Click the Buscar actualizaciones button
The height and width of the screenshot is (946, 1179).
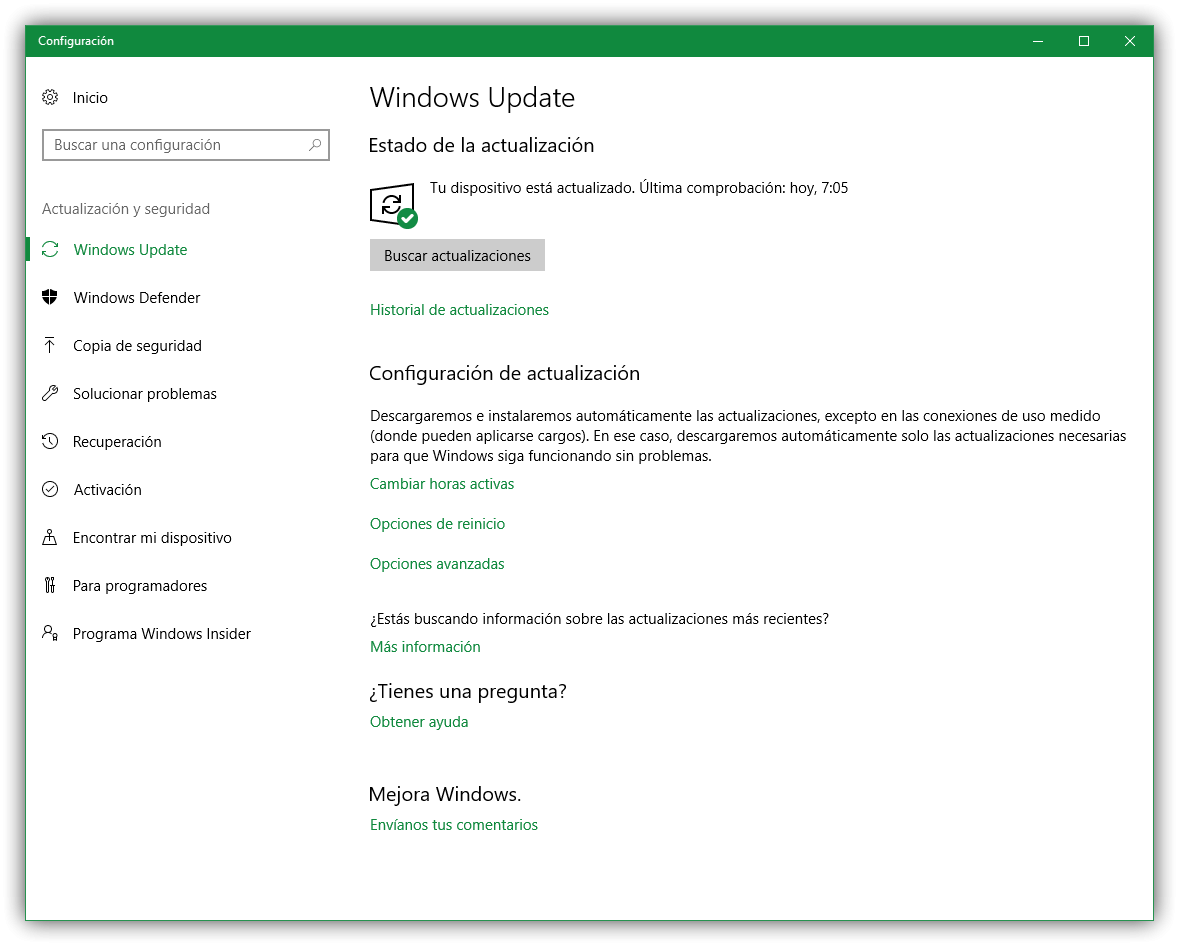tap(457, 256)
